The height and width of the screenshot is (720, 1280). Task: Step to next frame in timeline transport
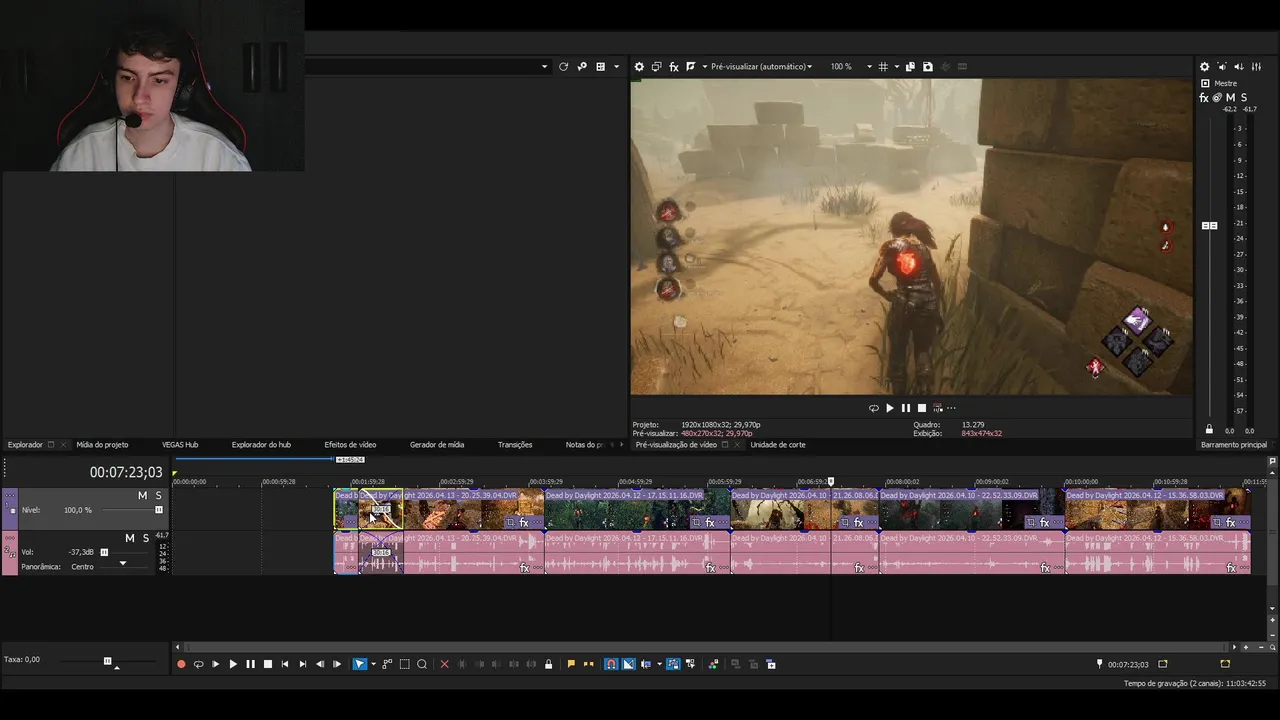pos(337,664)
